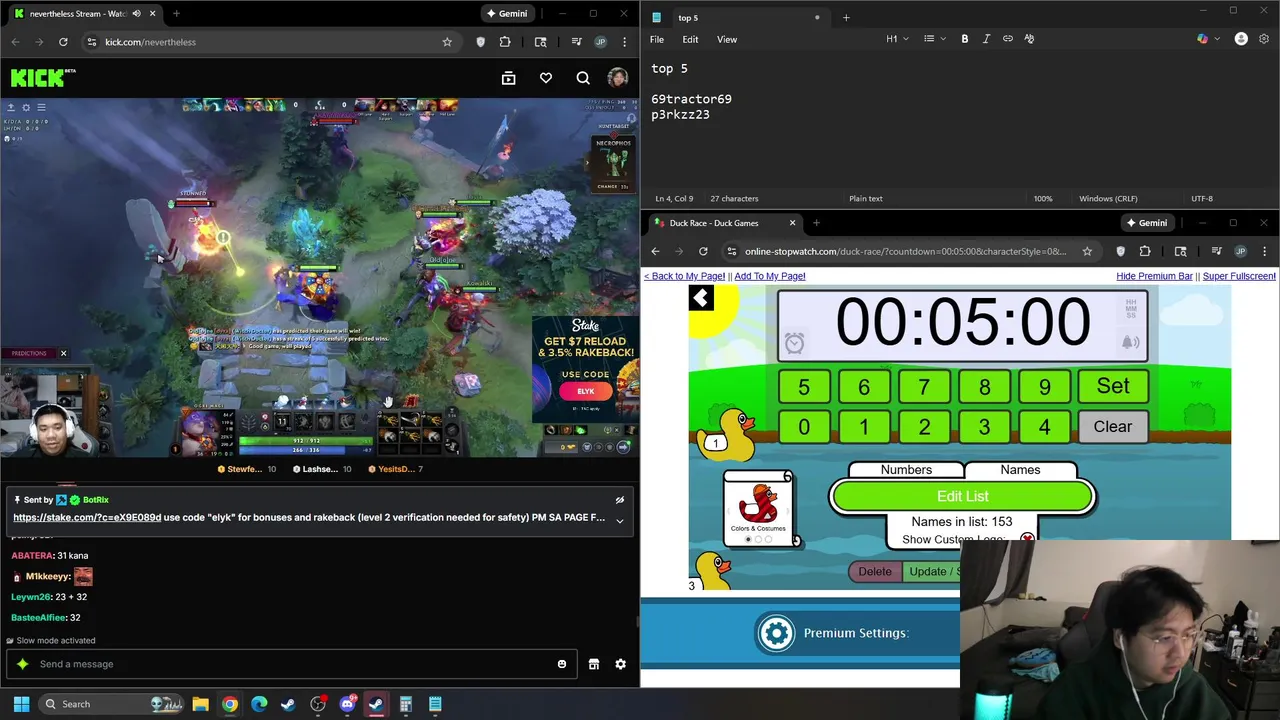Click 'Back to My Page!' link

click(684, 276)
